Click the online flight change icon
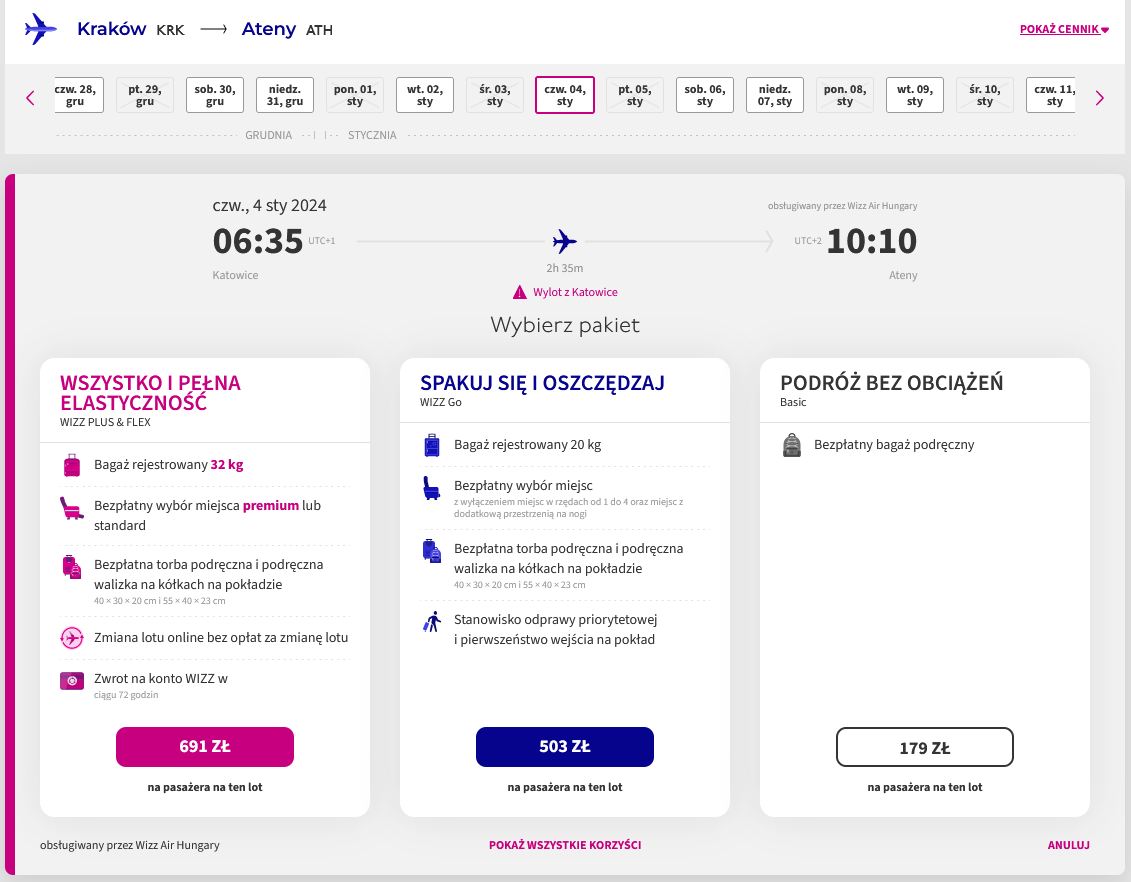 [x=71, y=637]
